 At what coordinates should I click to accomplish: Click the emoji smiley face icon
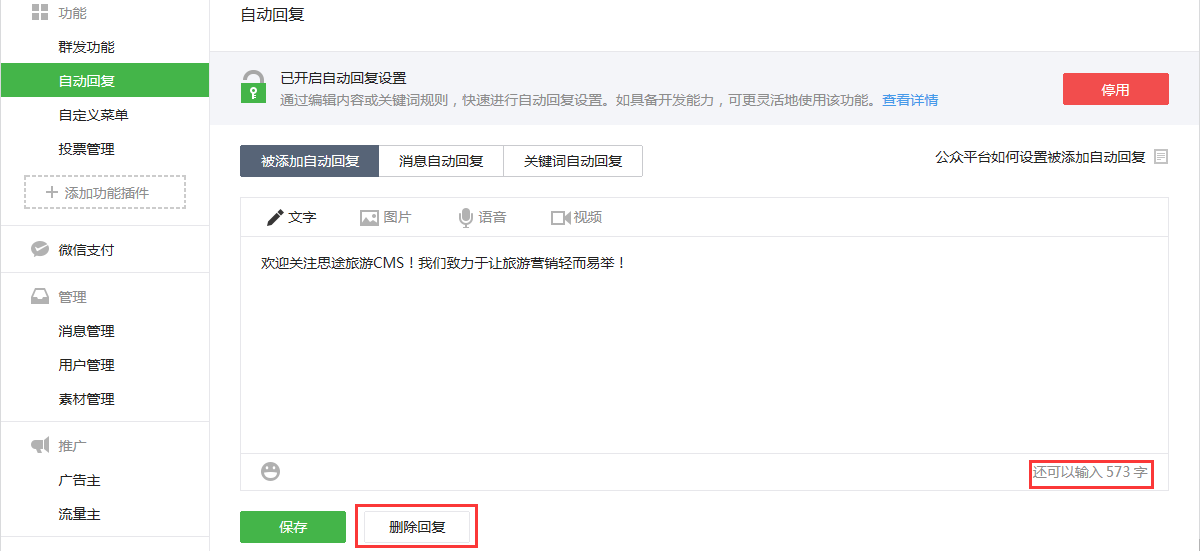click(x=270, y=471)
